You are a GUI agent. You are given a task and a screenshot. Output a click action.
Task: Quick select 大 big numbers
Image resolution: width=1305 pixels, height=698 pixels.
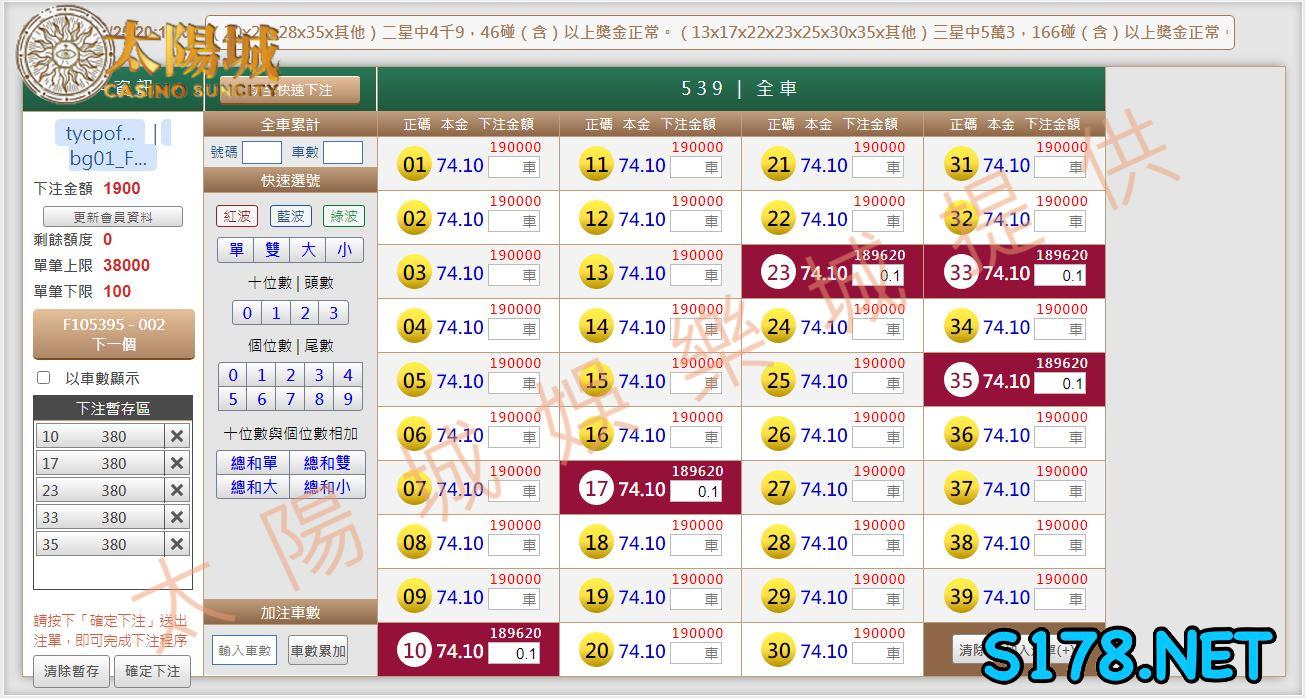tap(308, 250)
